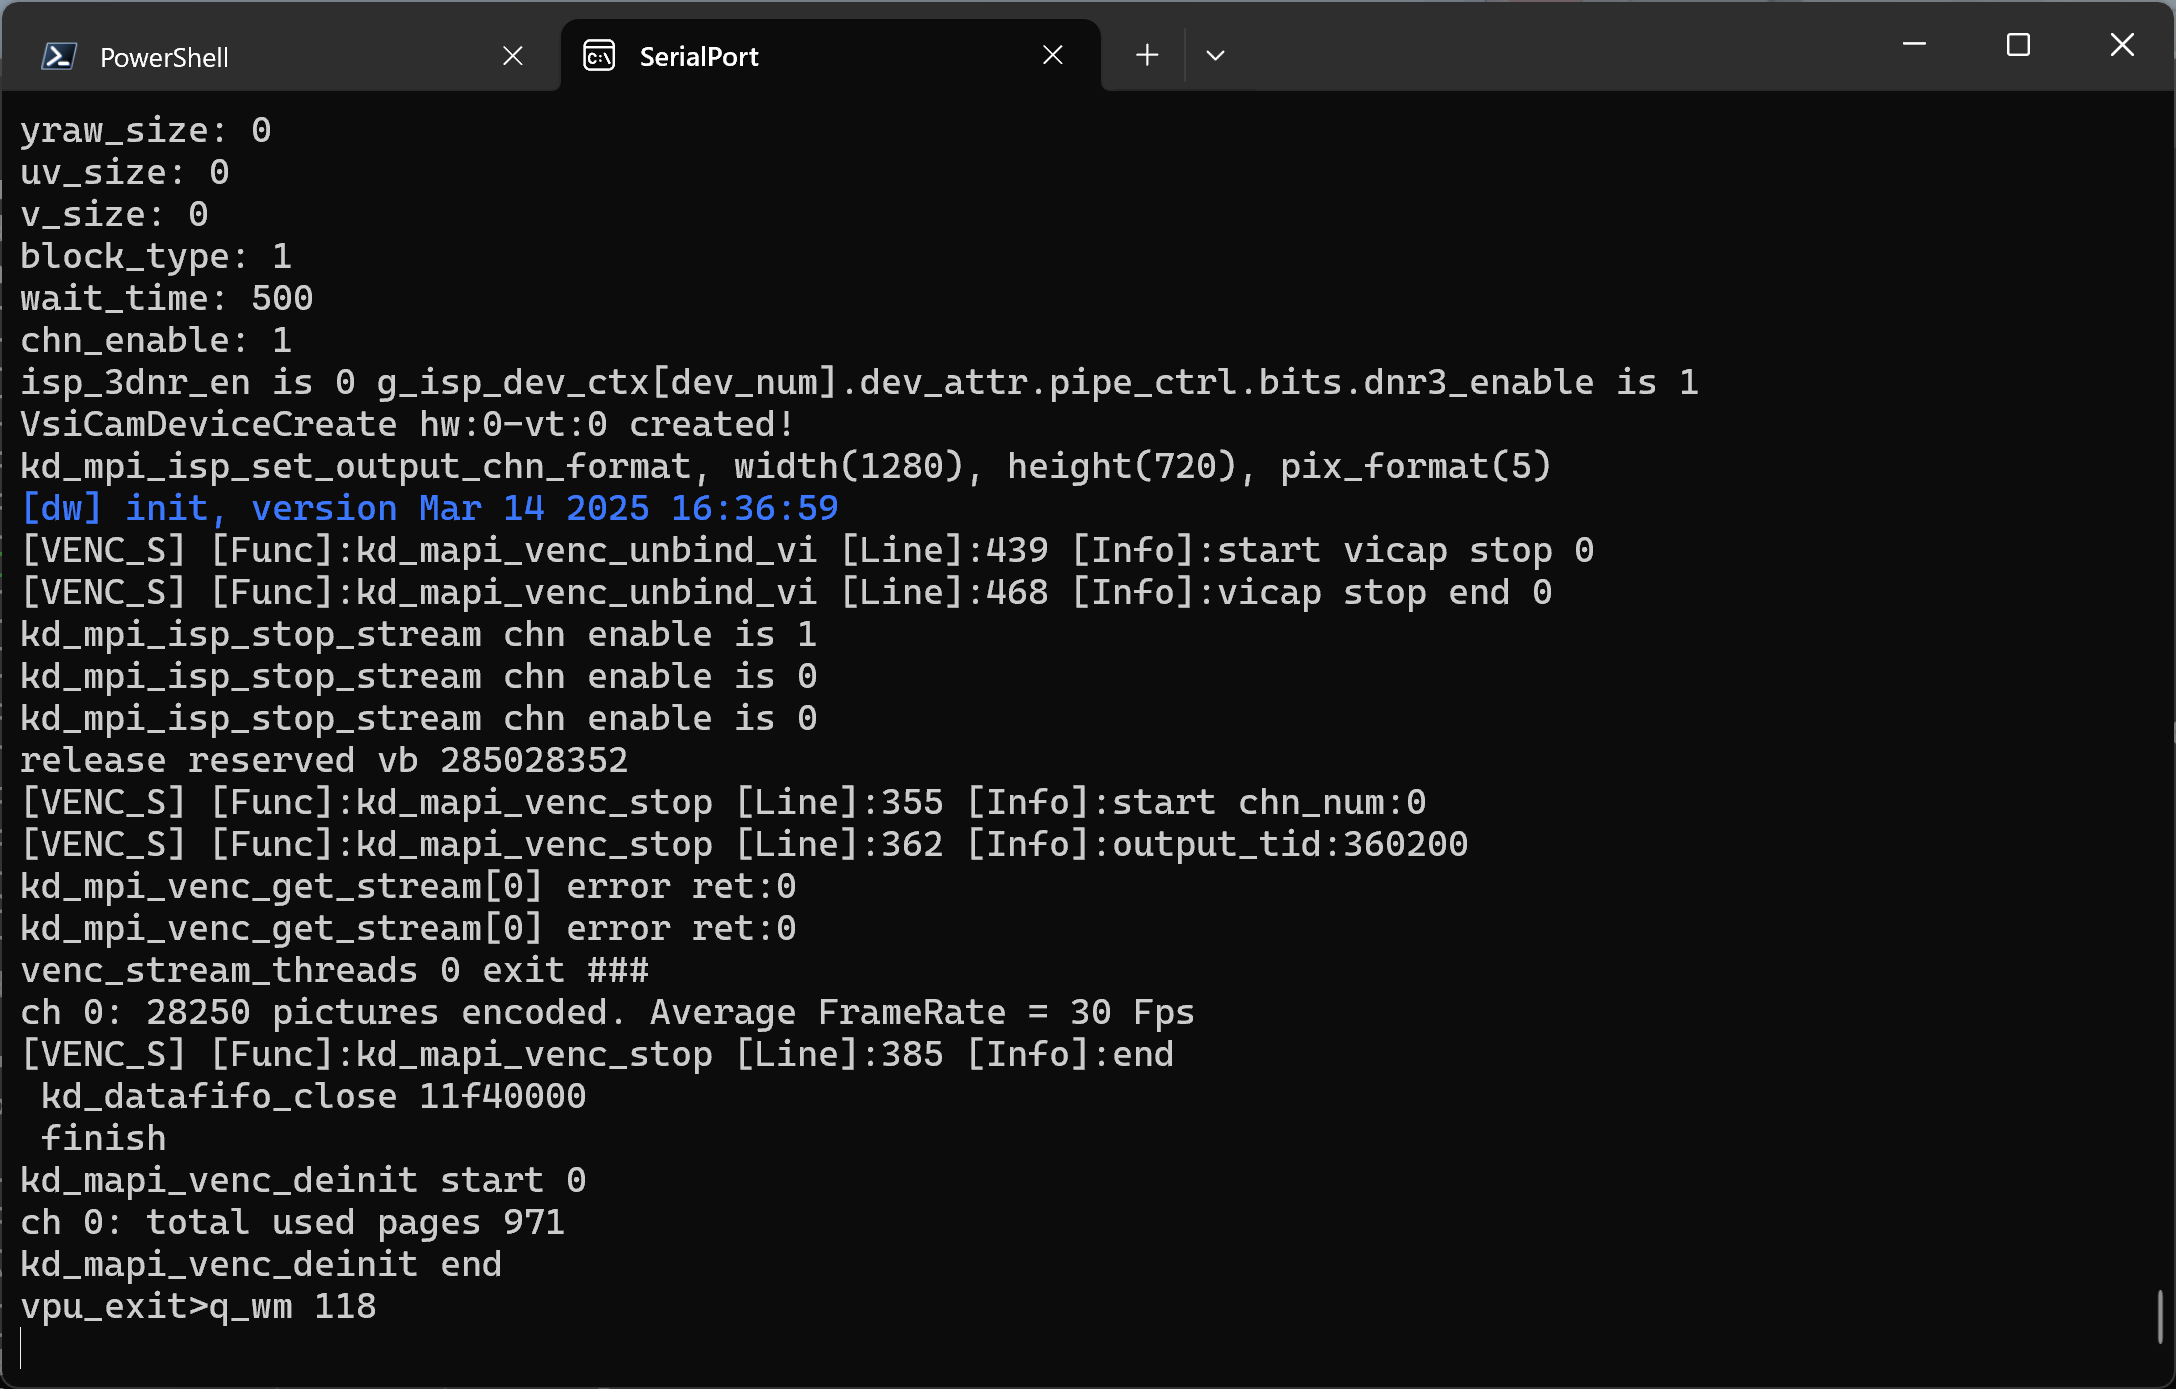Screen dimensions: 2176x1389
Task: Open a new tab with plus button
Action: (1147, 55)
